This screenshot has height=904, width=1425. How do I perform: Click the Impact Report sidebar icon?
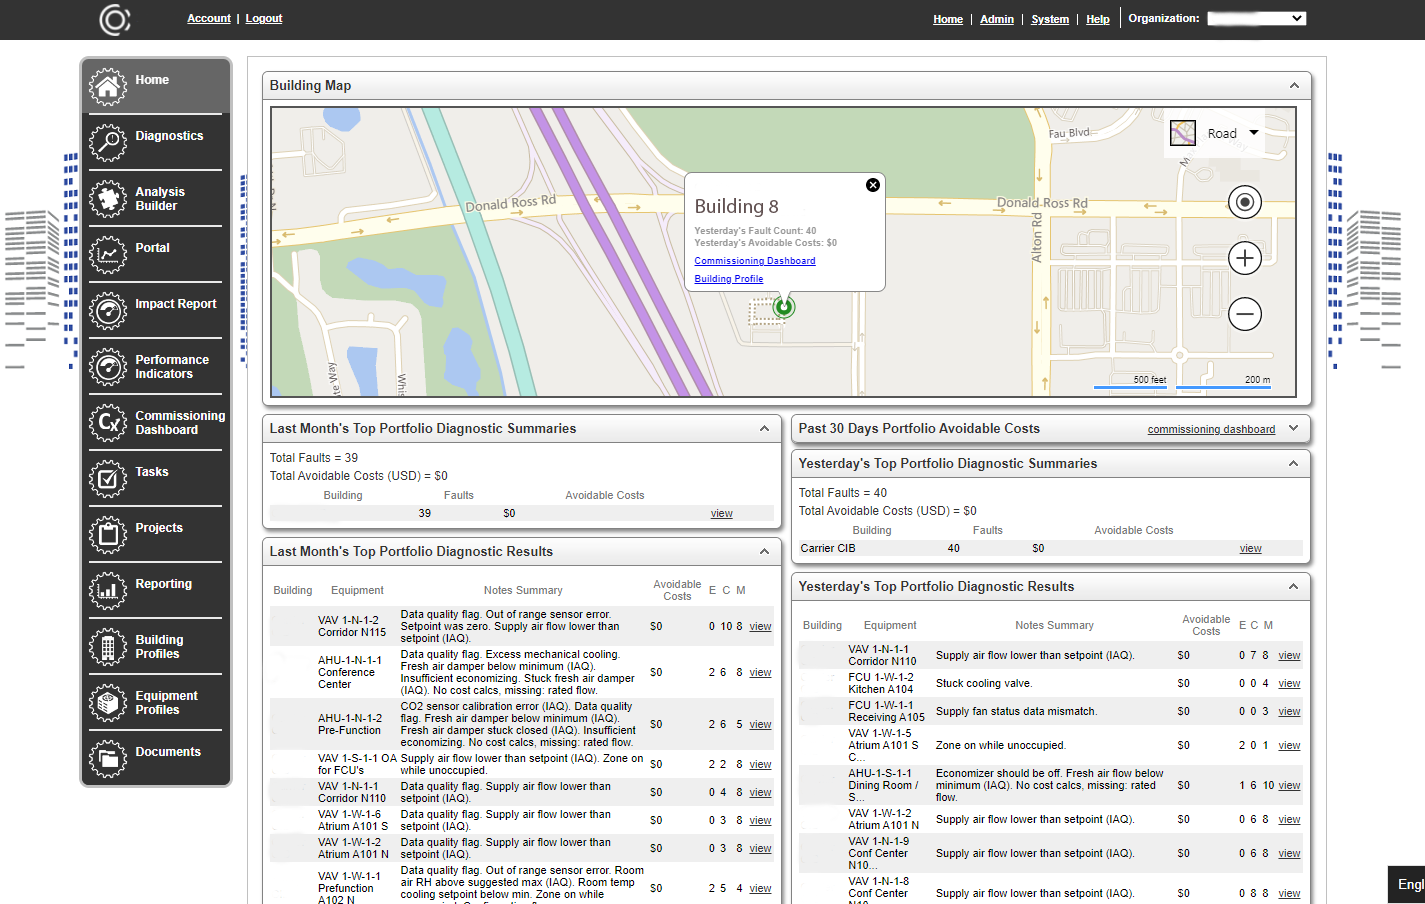click(x=108, y=310)
